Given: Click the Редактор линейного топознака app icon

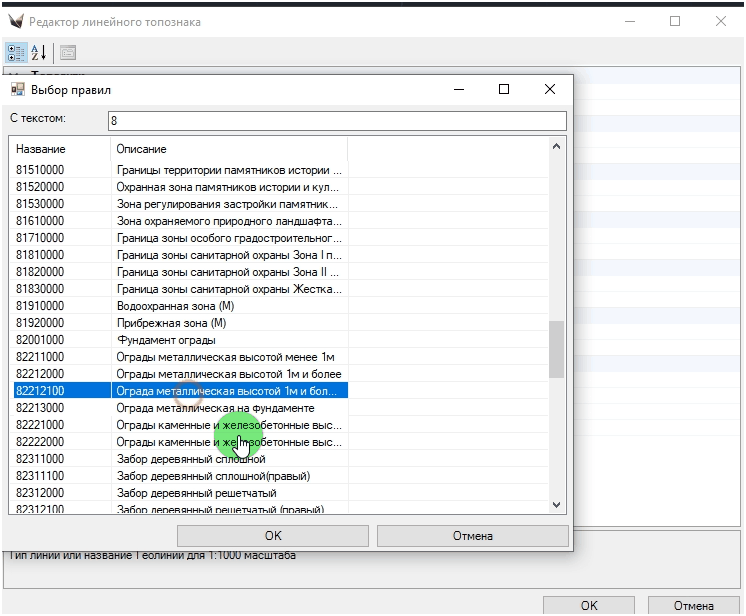Looking at the screenshot, I should (x=15, y=21).
